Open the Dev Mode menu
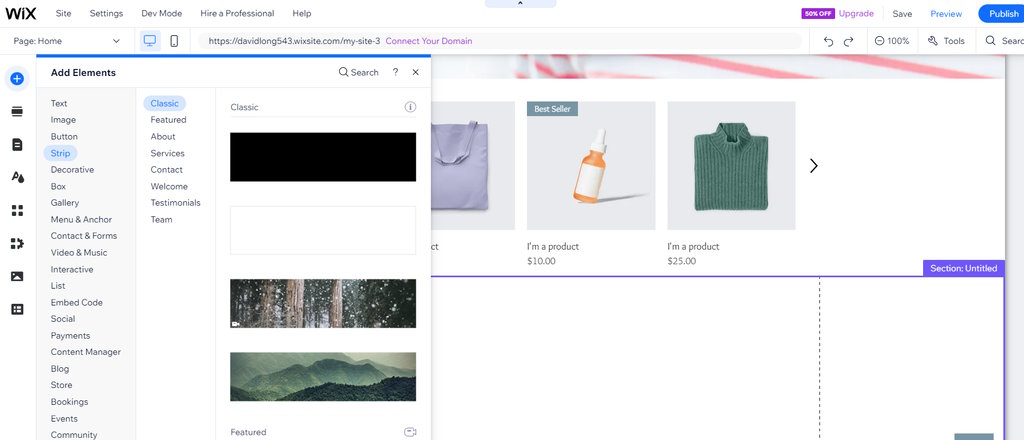The image size is (1024, 440). click(162, 14)
